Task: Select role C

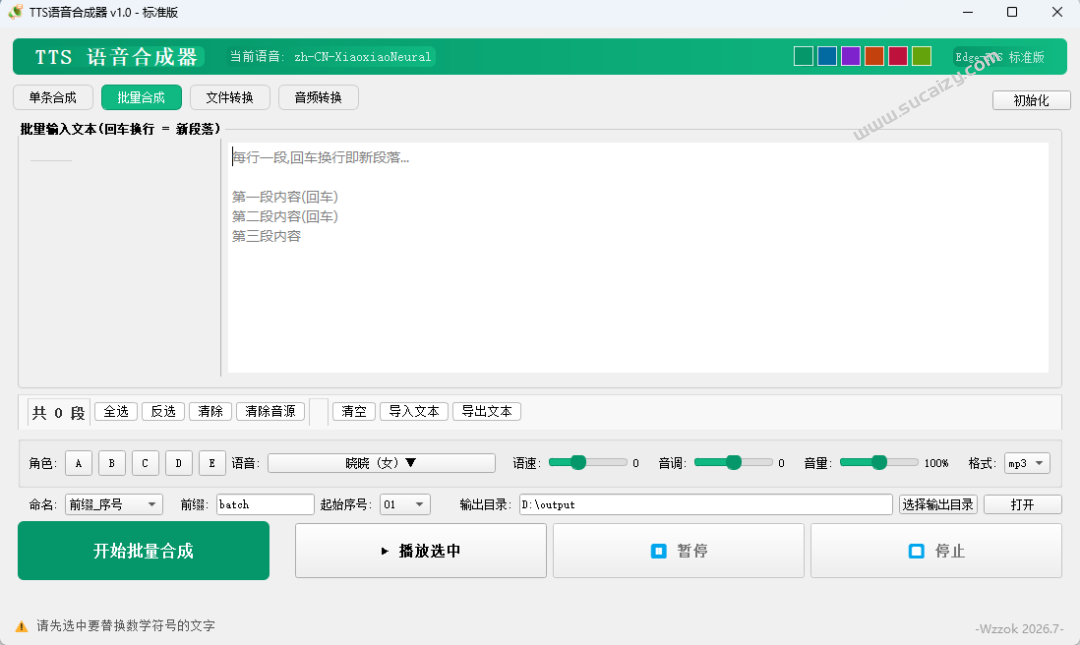Action: point(145,463)
